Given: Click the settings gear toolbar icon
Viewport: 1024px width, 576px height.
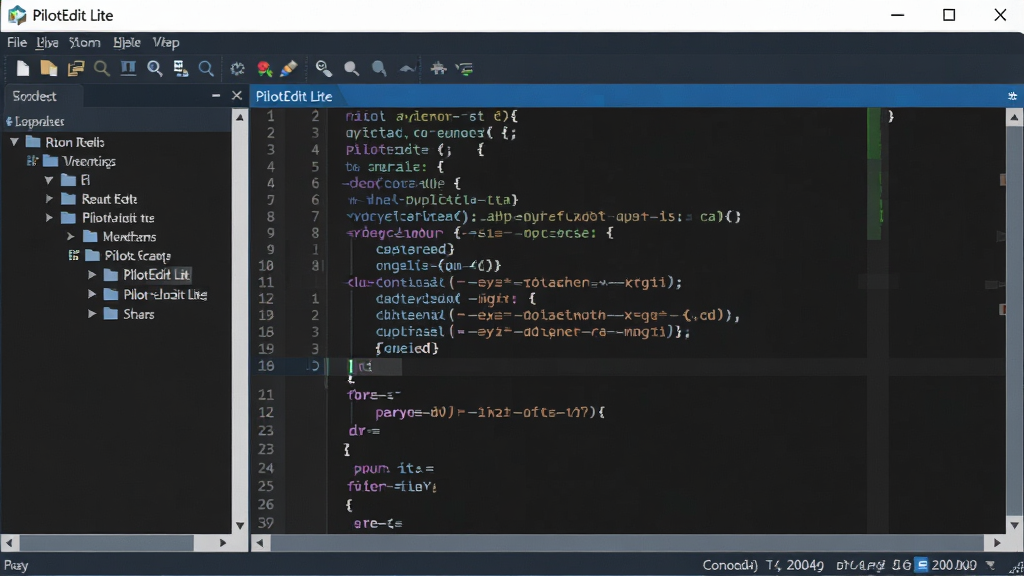Looking at the screenshot, I should coord(238,69).
